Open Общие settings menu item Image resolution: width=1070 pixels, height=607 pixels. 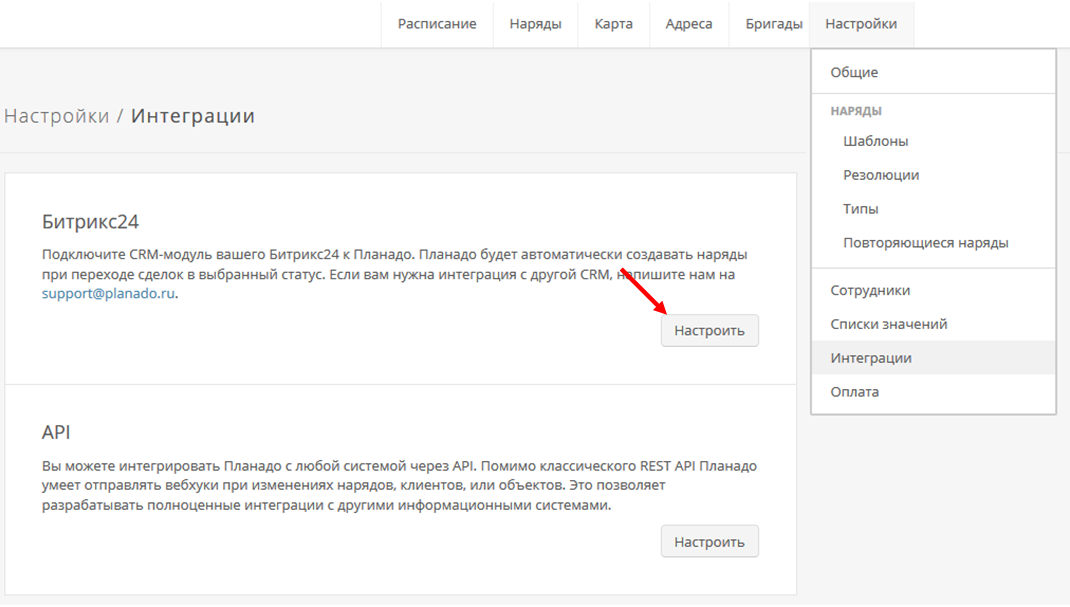tap(934, 72)
